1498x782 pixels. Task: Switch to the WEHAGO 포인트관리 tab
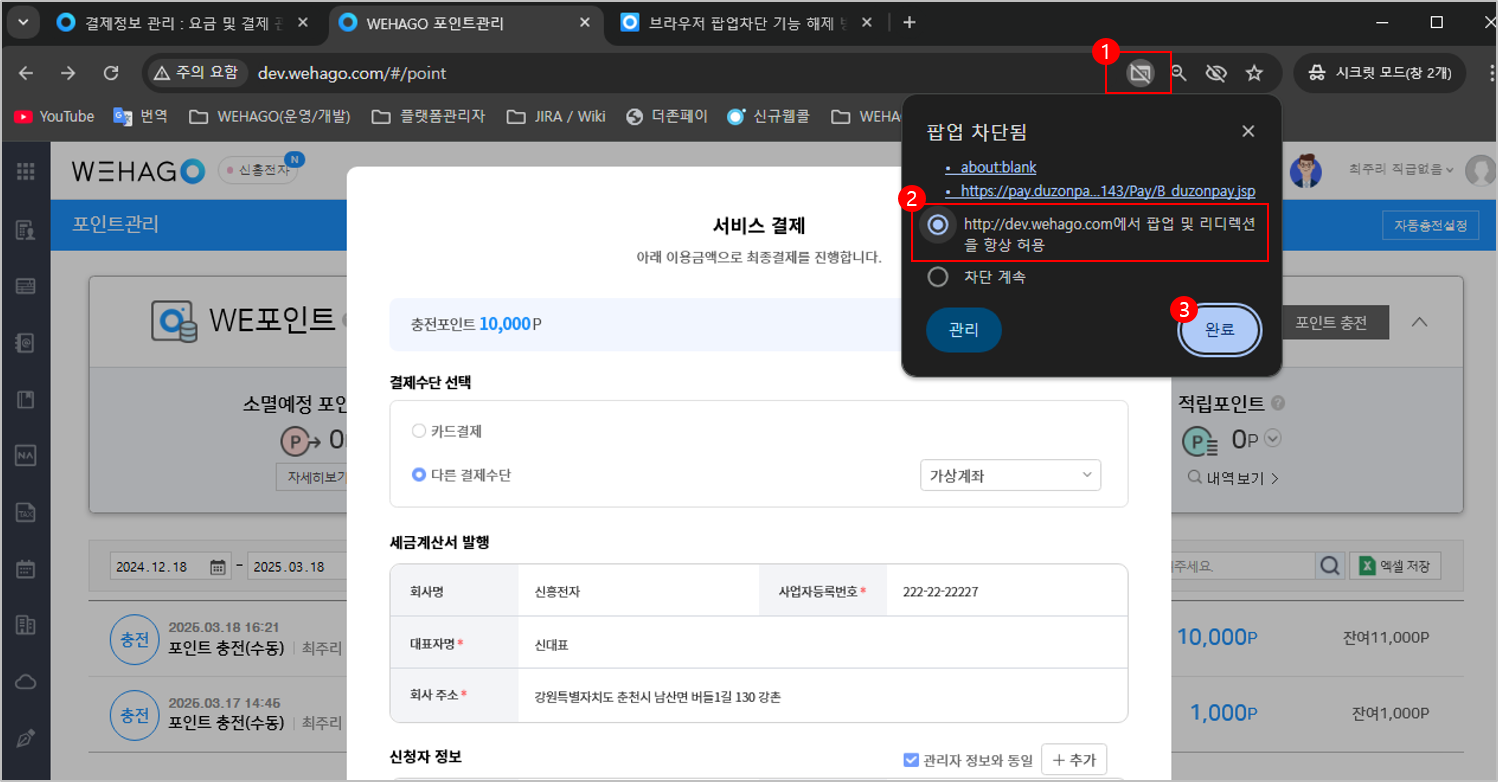pos(467,23)
